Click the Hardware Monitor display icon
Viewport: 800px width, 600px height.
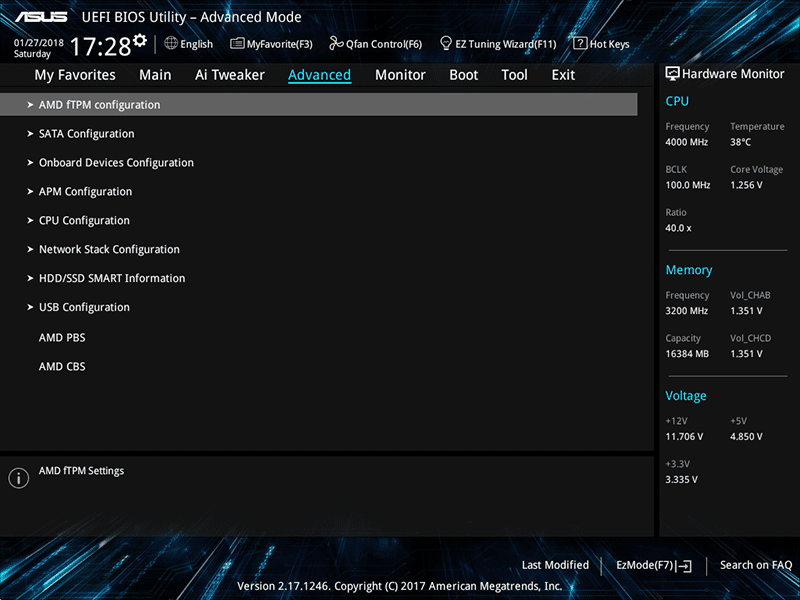[672, 74]
